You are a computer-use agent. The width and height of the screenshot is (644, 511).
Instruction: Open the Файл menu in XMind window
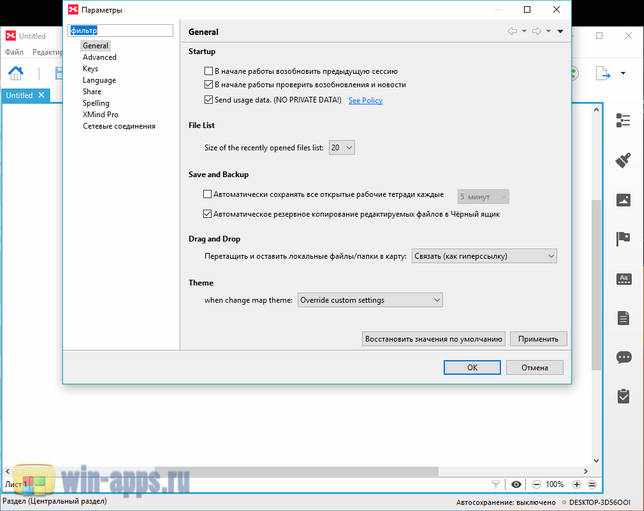tap(14, 52)
